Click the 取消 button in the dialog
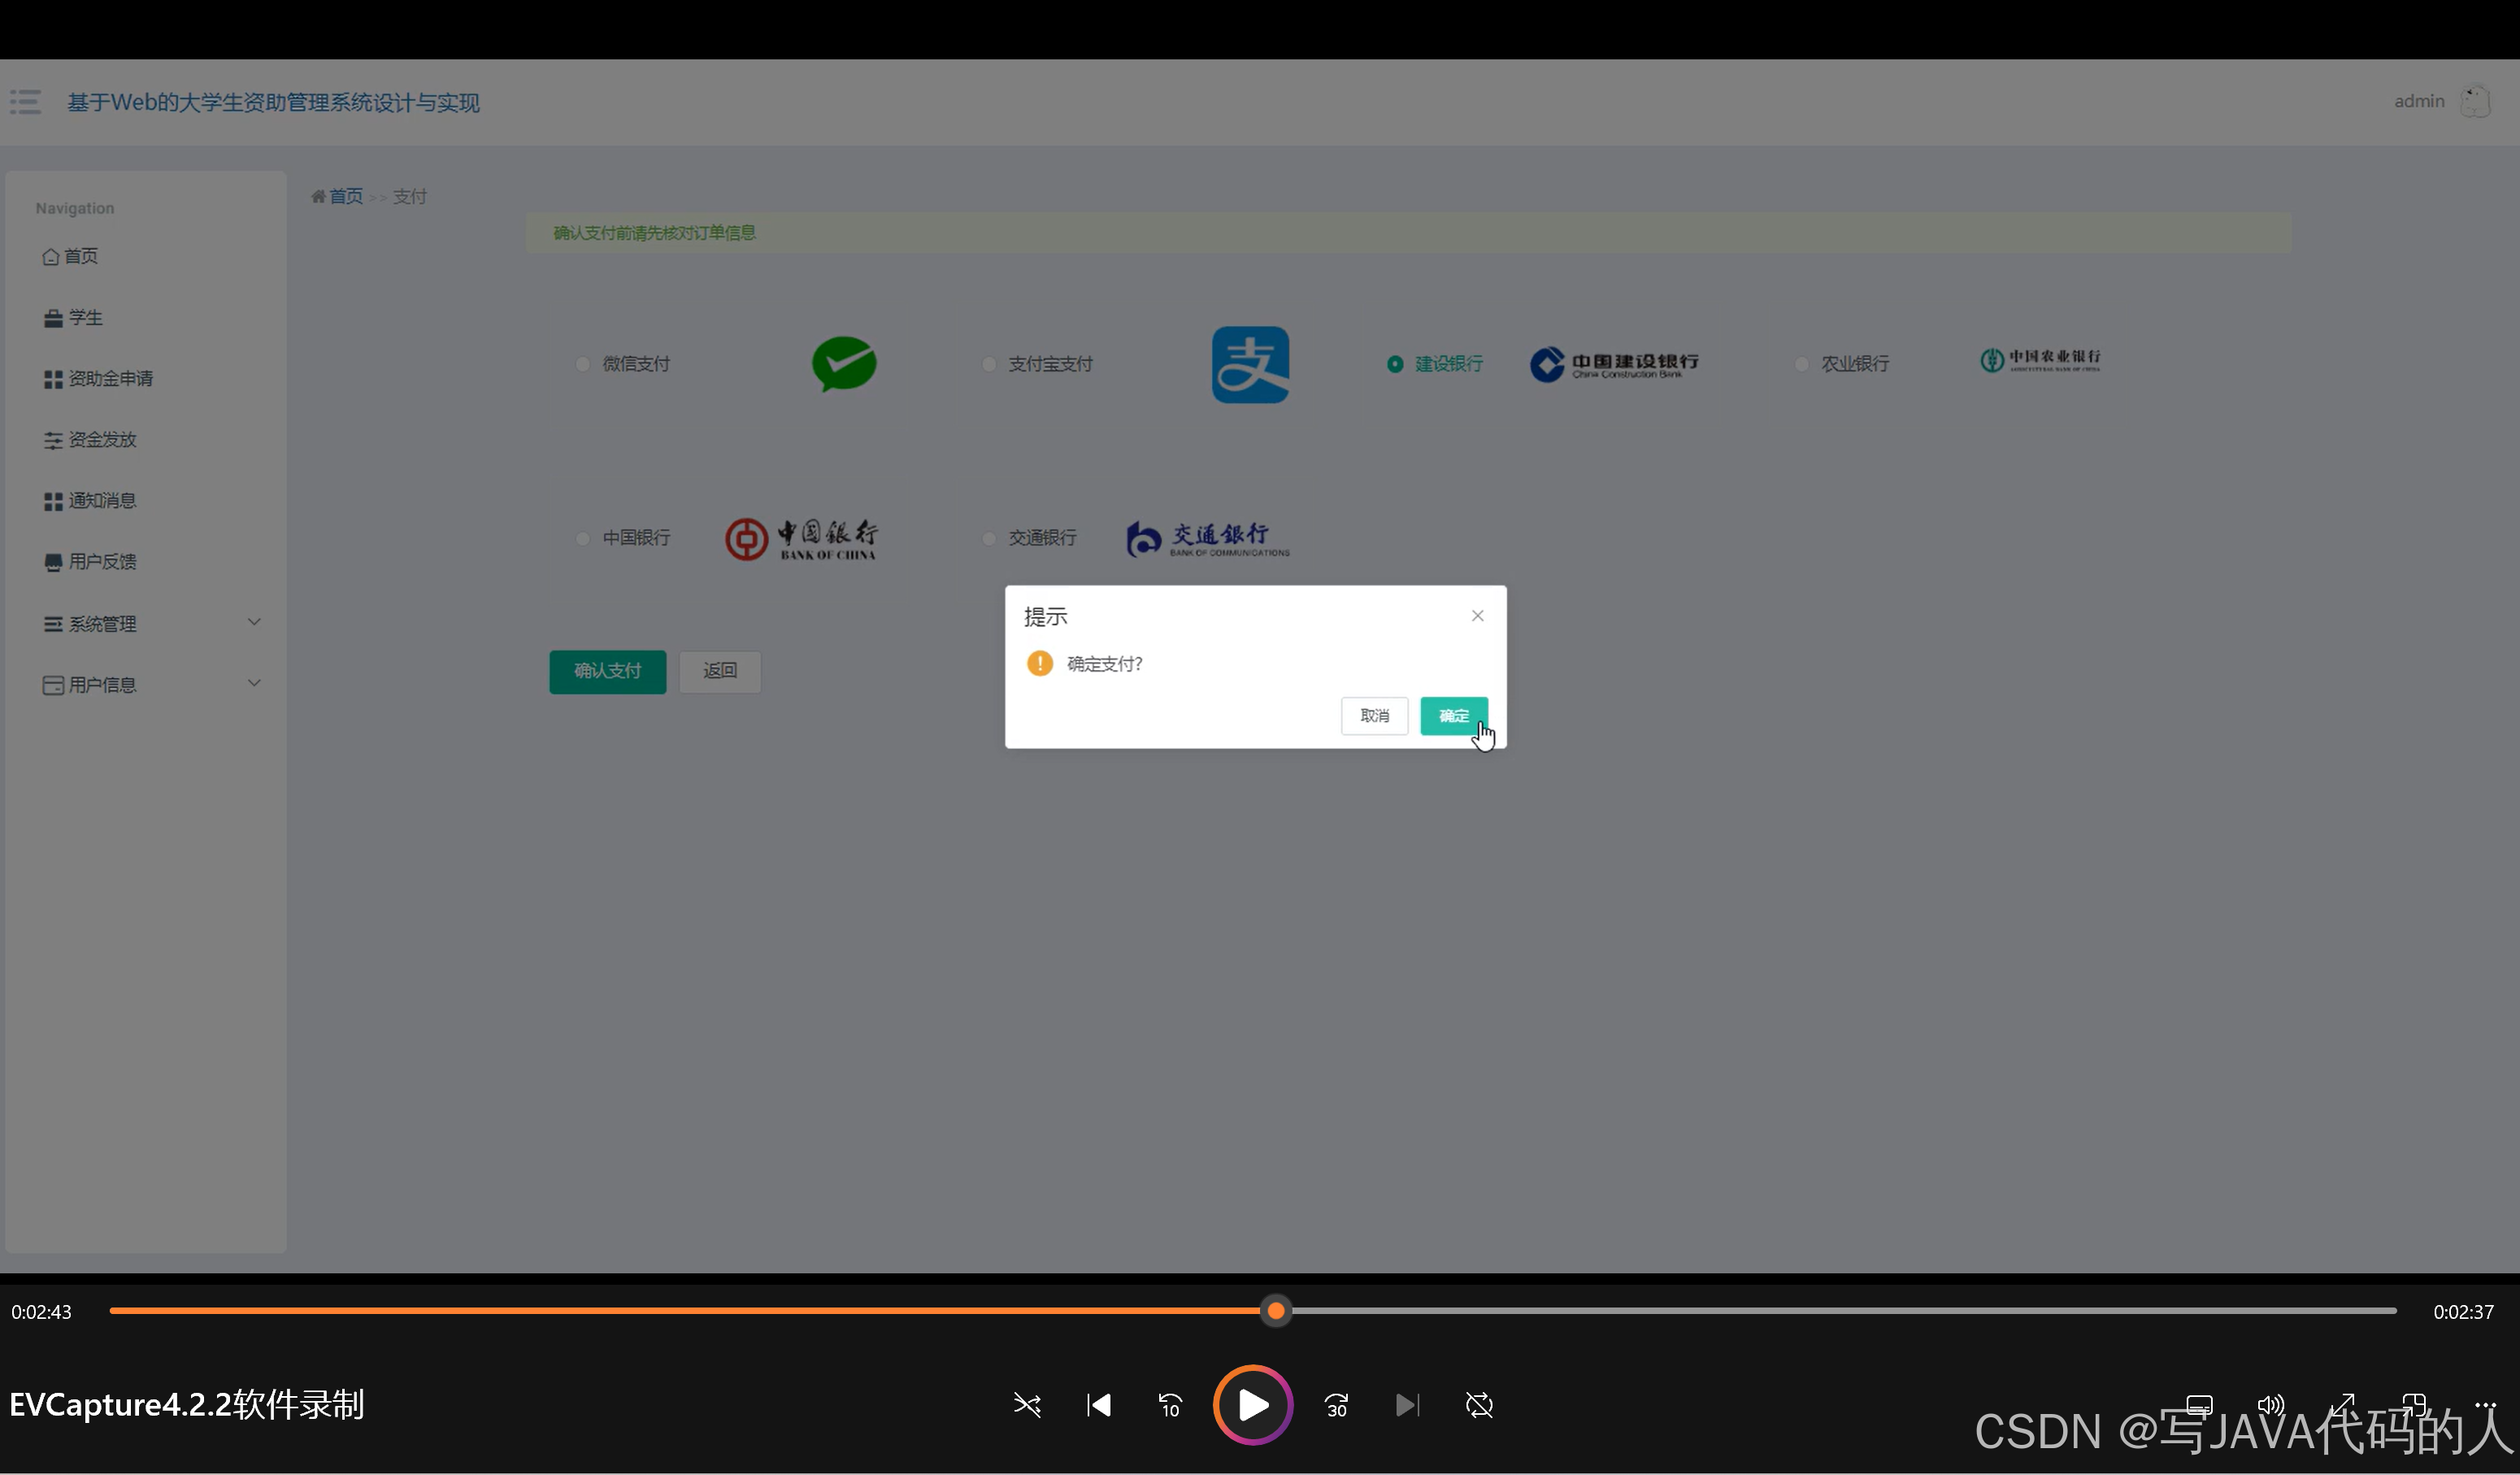2520x1475 pixels. pyautogui.click(x=1374, y=716)
